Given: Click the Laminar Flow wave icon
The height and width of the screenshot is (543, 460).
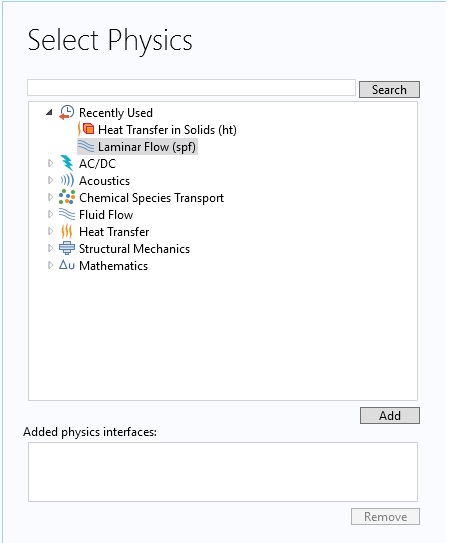Looking at the screenshot, I should tap(86, 146).
